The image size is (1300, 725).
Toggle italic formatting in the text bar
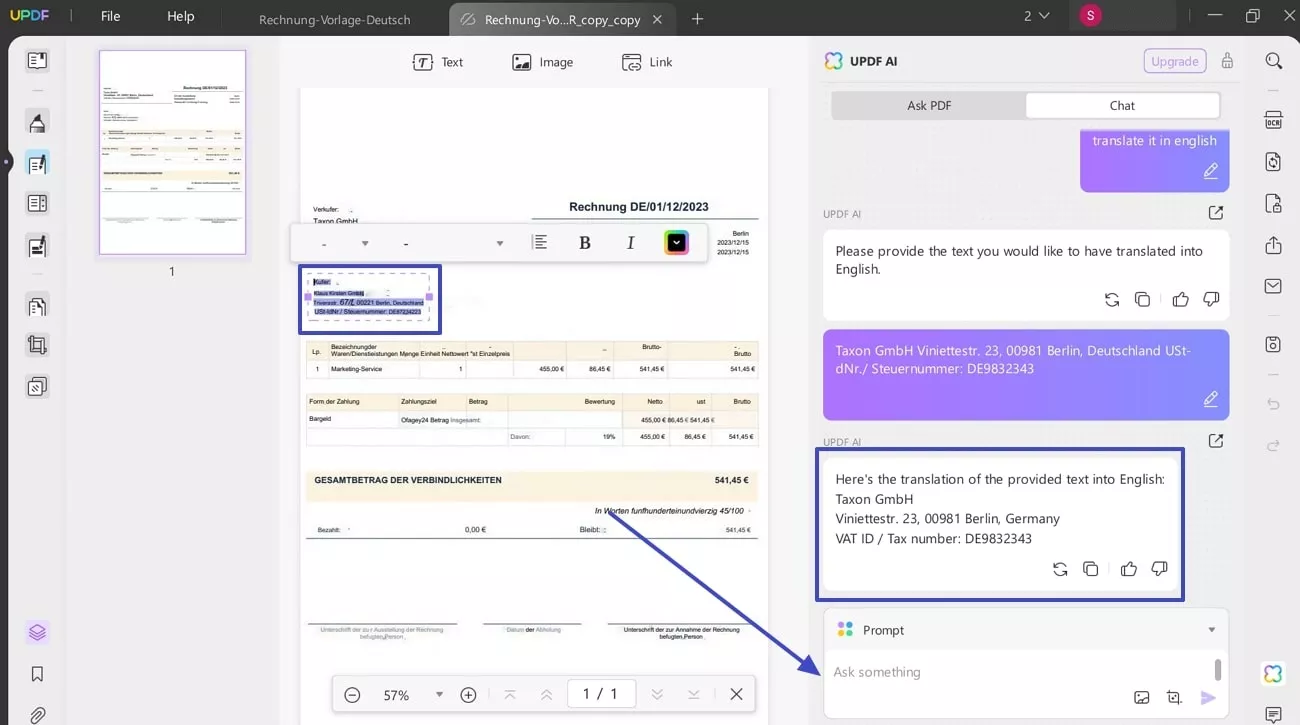coord(630,242)
